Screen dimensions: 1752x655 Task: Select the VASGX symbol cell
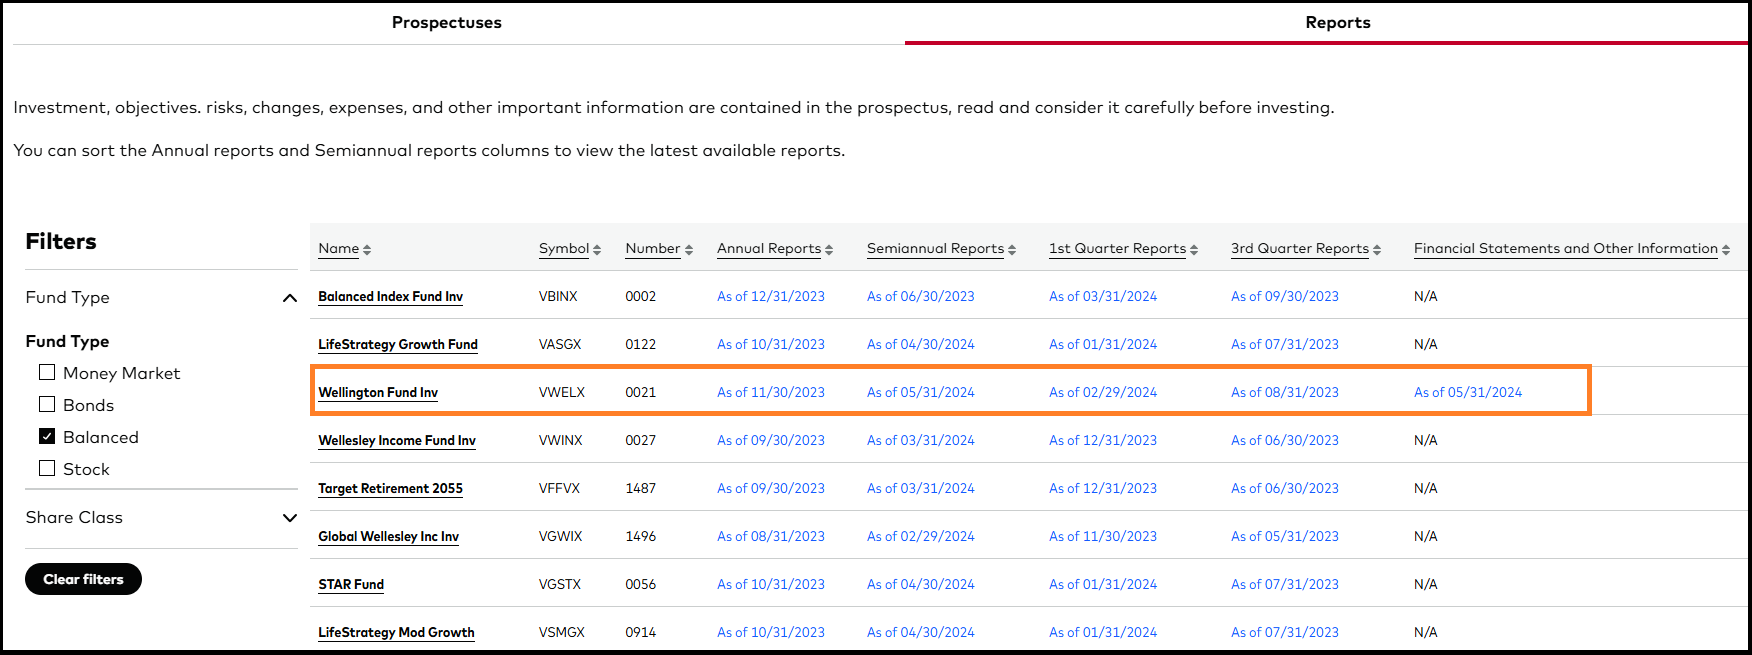(560, 345)
